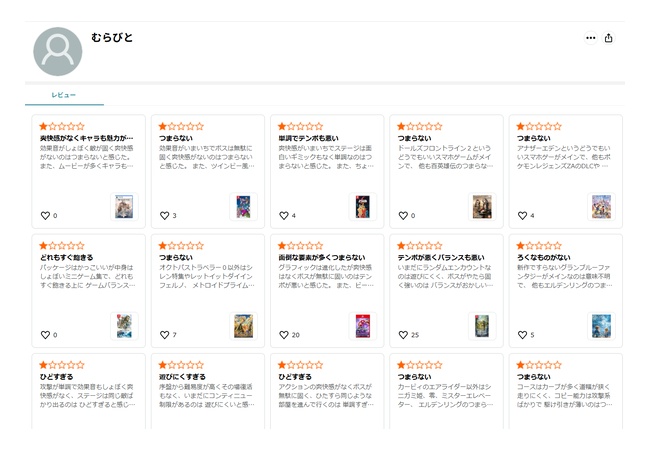
Task: Like the ろくなものがない review
Action: [523, 335]
